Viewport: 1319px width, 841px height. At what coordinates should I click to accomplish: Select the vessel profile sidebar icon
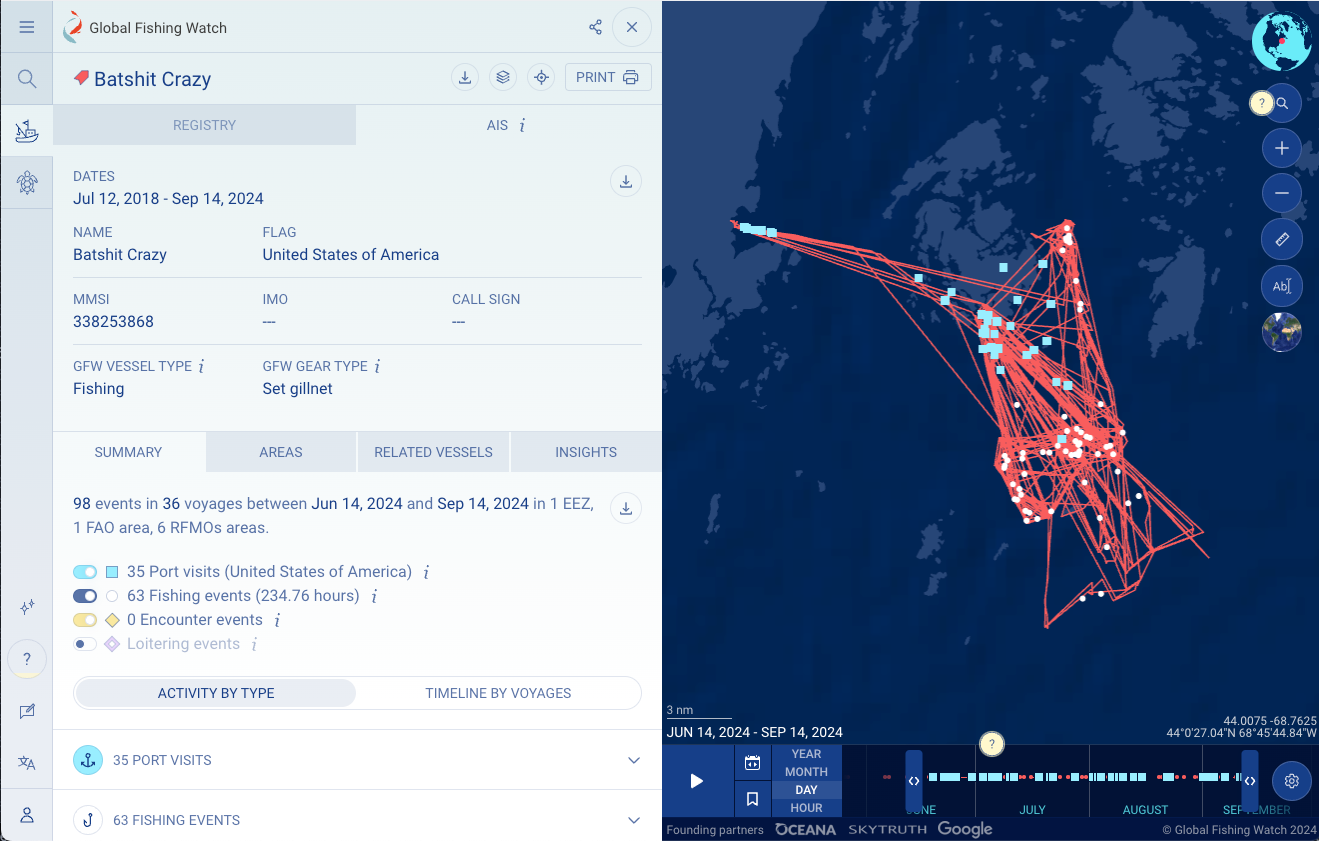point(27,130)
